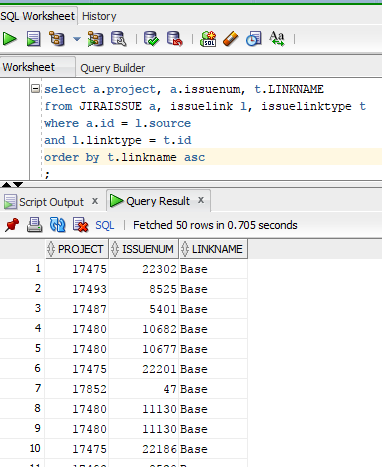Open the Explain Plan dropdown arrow
The height and width of the screenshot is (467, 382).
[77, 39]
